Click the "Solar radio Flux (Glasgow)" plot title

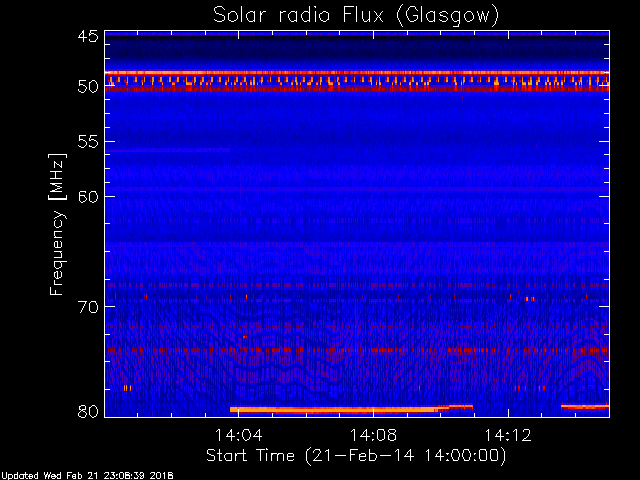tap(357, 15)
